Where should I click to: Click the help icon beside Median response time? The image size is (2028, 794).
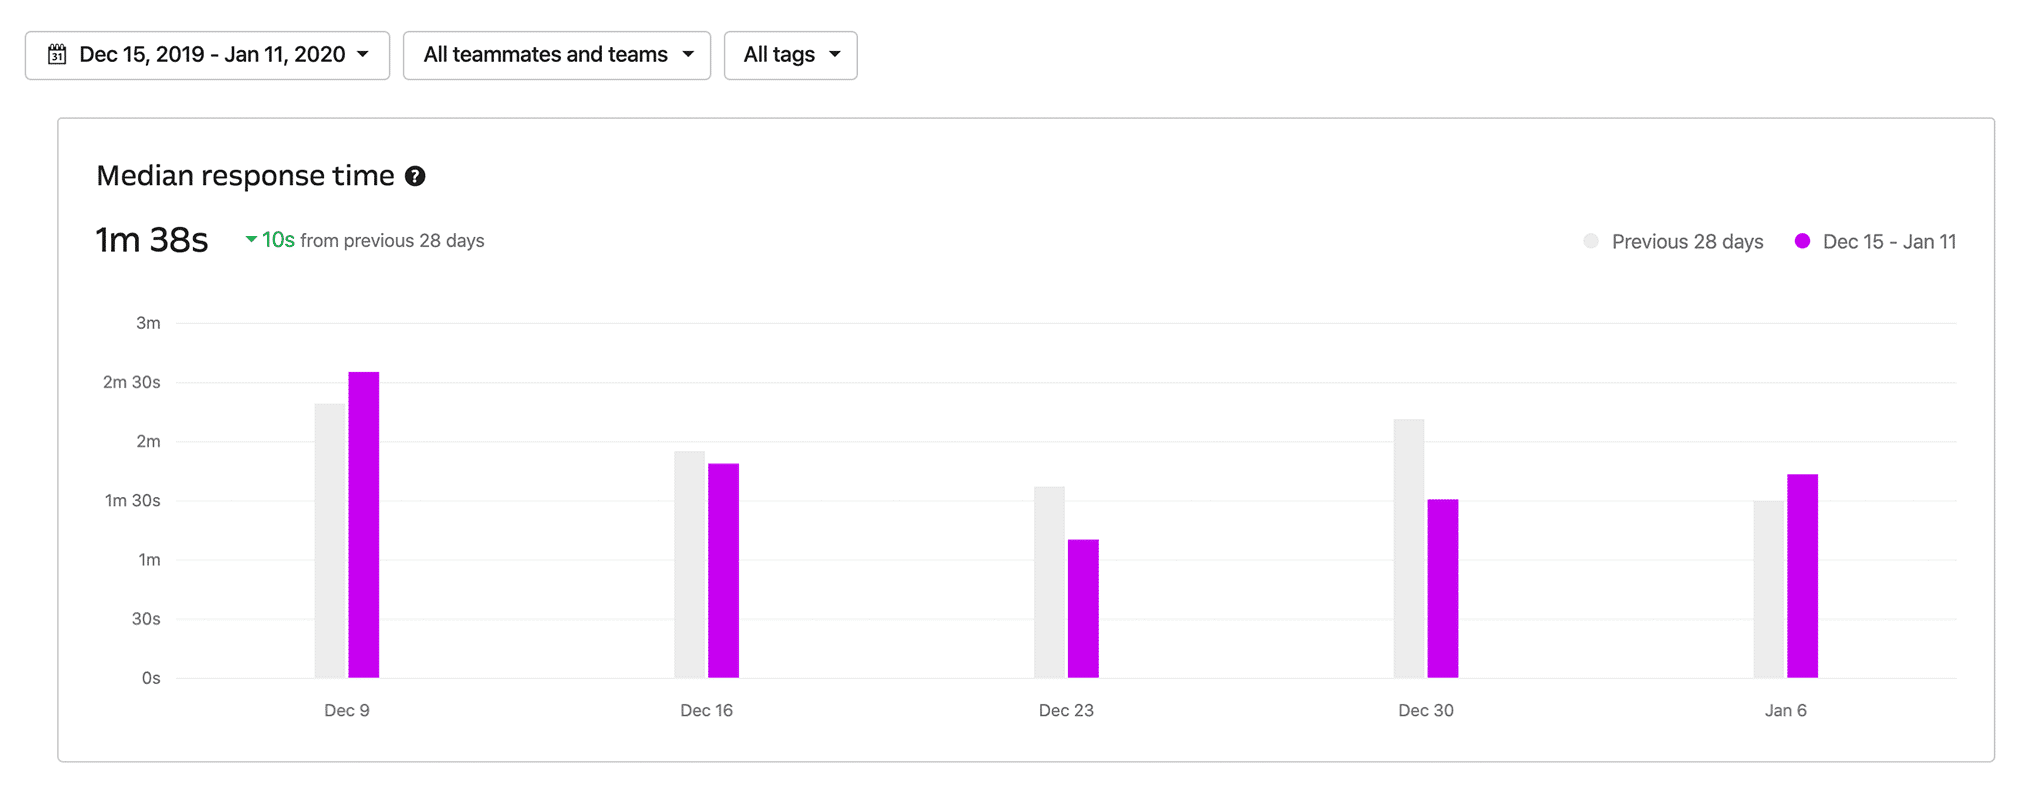pos(415,177)
